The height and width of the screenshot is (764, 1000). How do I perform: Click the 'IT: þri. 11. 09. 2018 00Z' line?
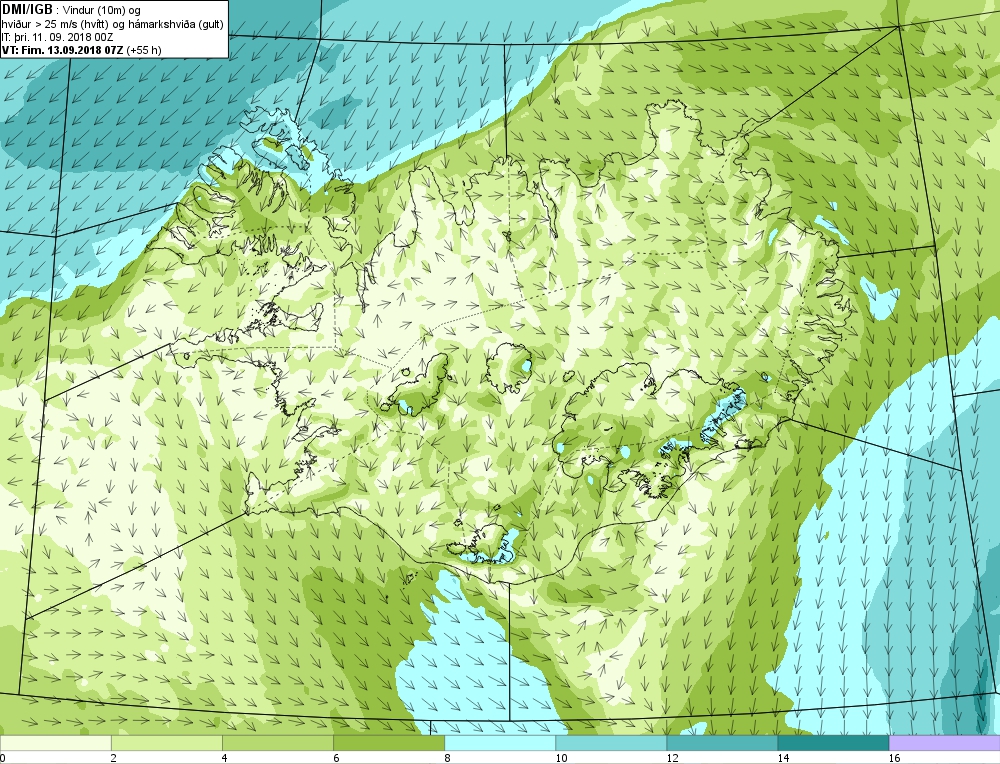tap(57, 37)
